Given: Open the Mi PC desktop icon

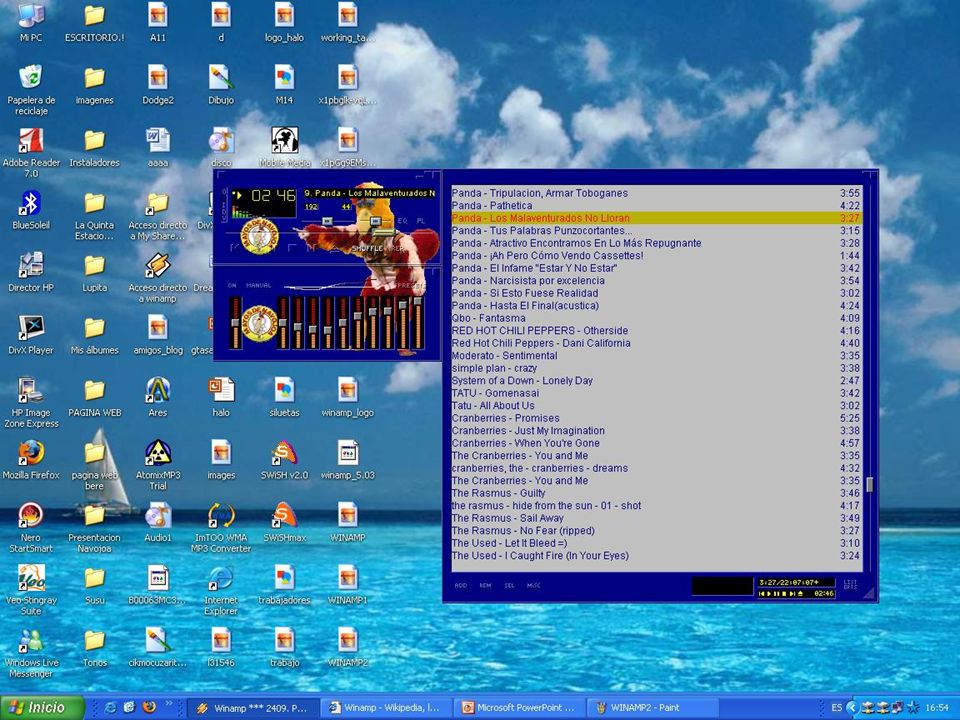Looking at the screenshot, I should (31, 21).
